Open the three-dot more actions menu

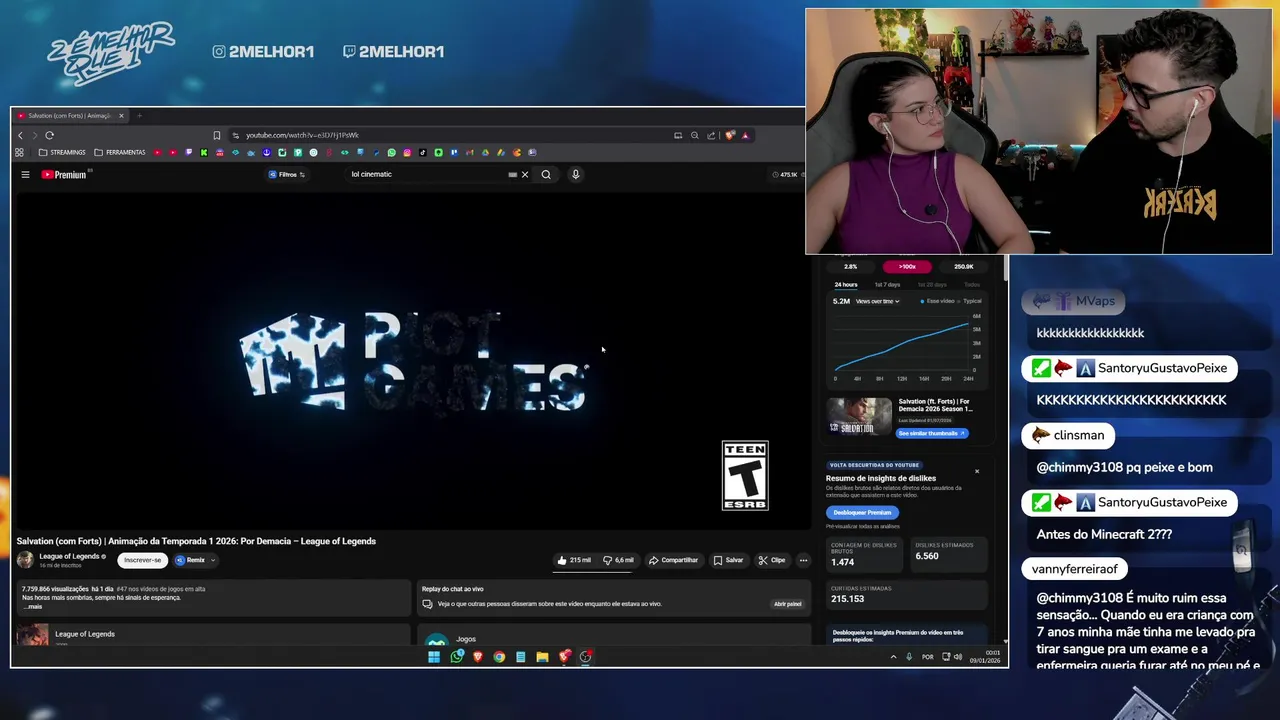[803, 560]
